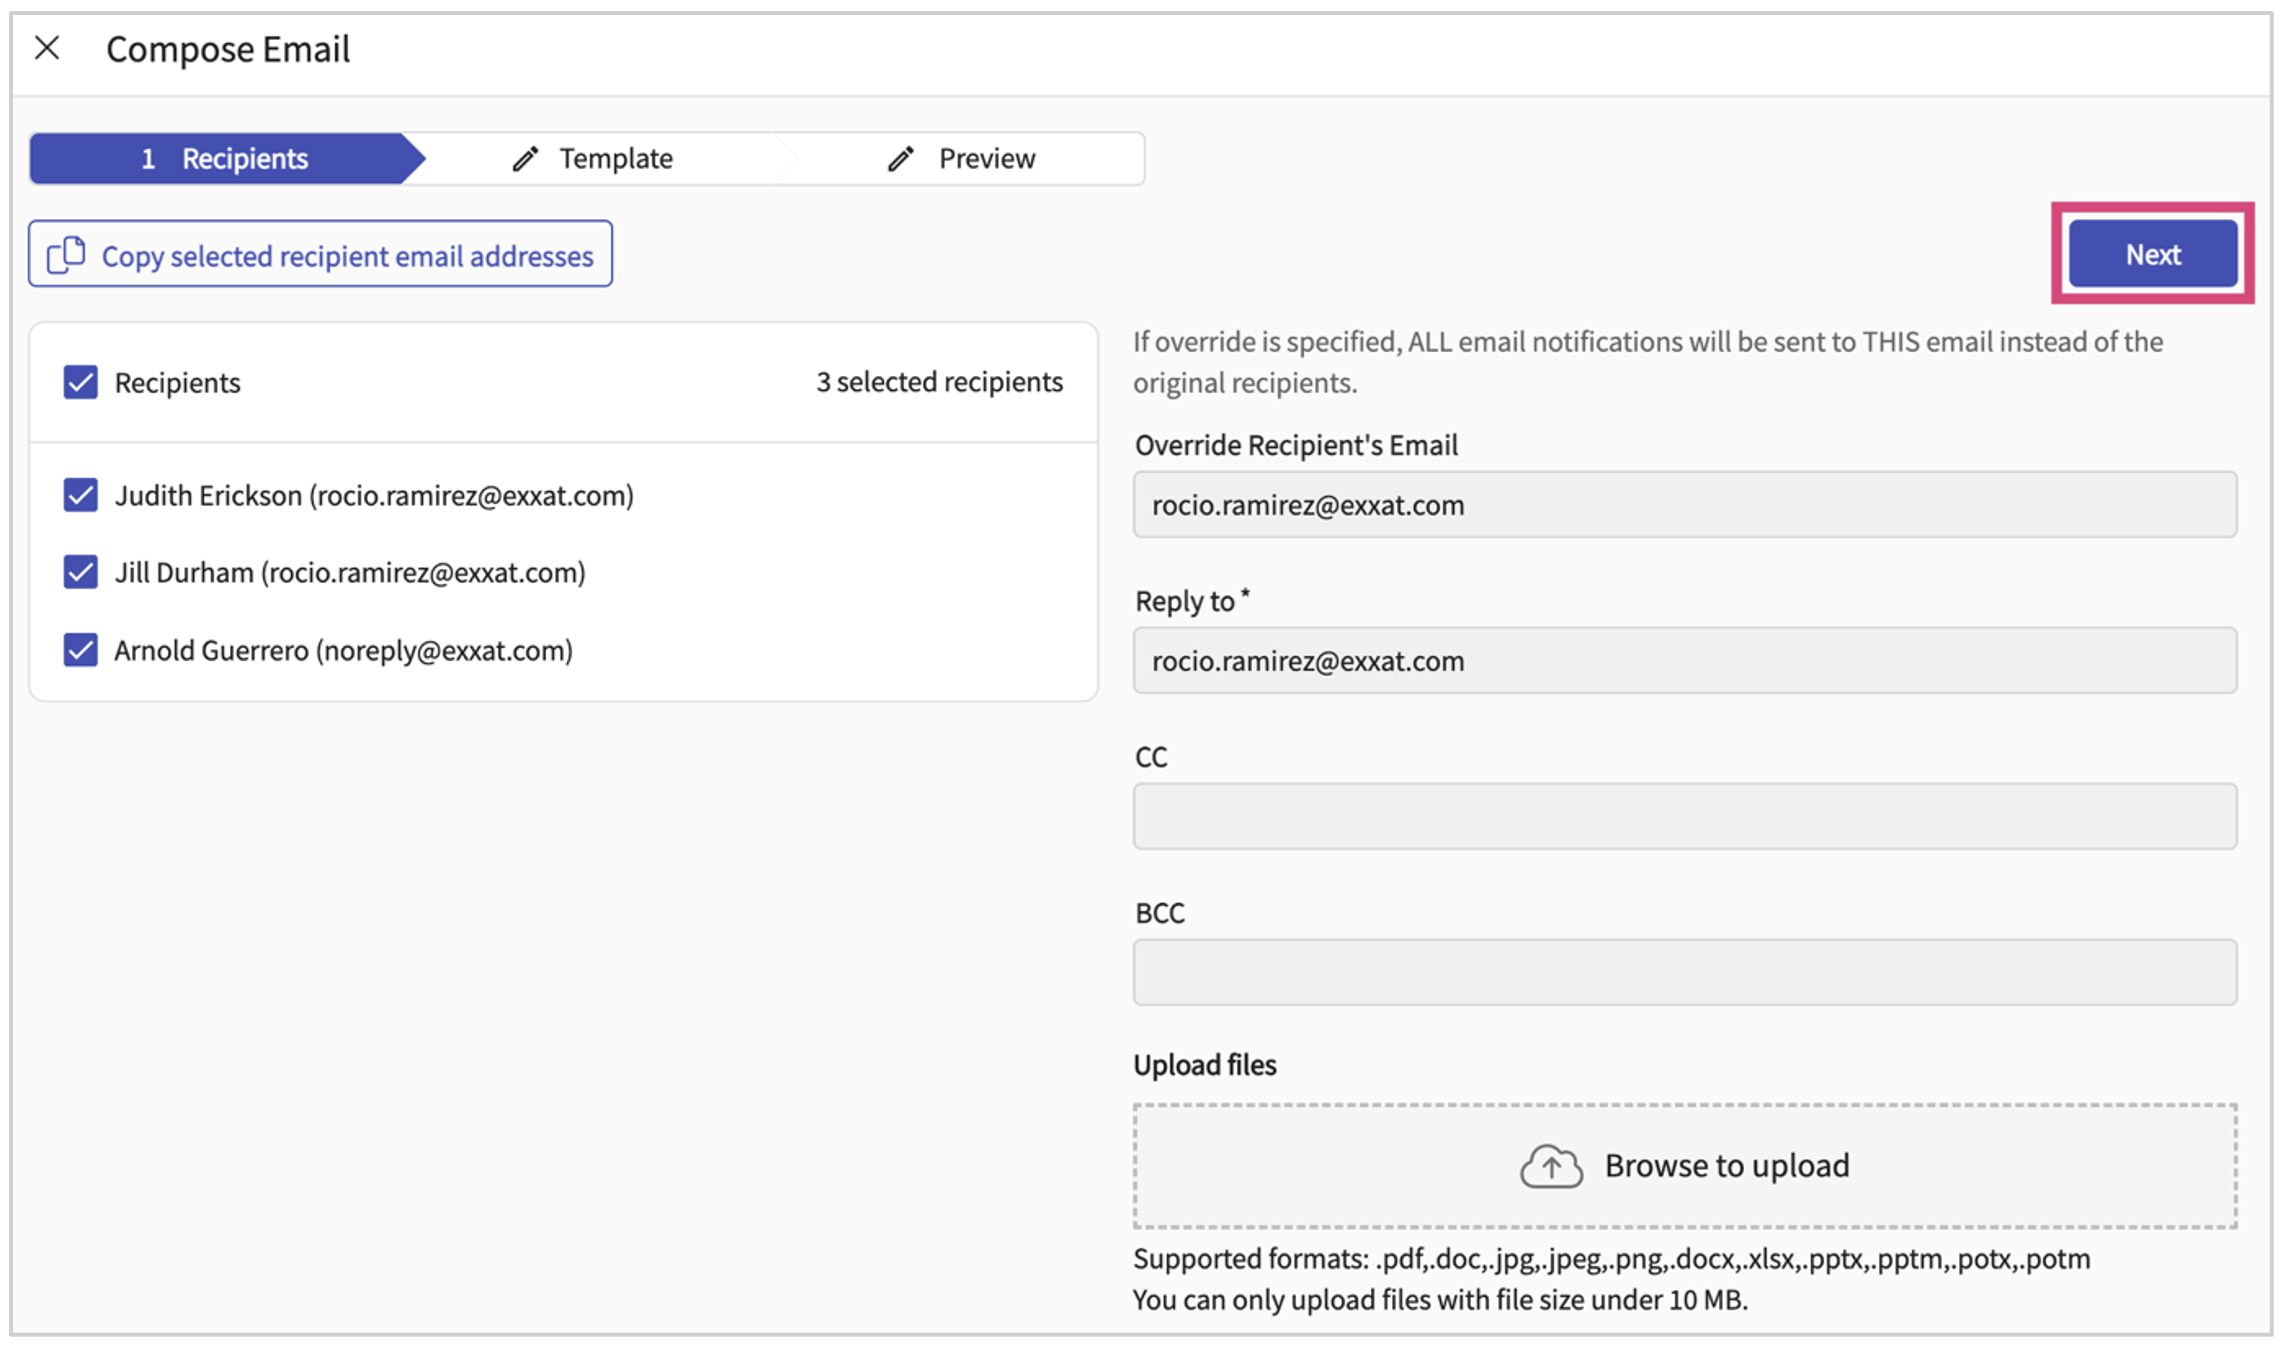2286x1346 pixels.
Task: Click the pencil icon on Preview step
Action: point(901,158)
